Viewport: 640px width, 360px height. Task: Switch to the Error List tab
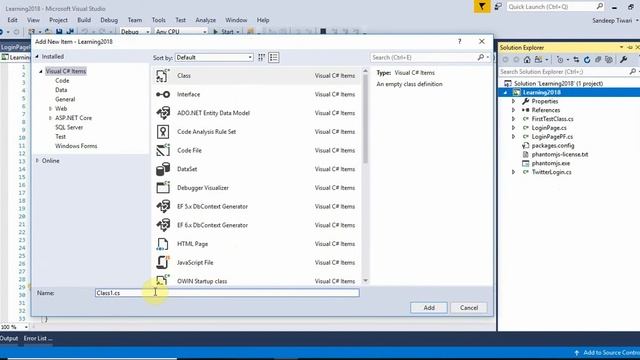click(x=38, y=338)
